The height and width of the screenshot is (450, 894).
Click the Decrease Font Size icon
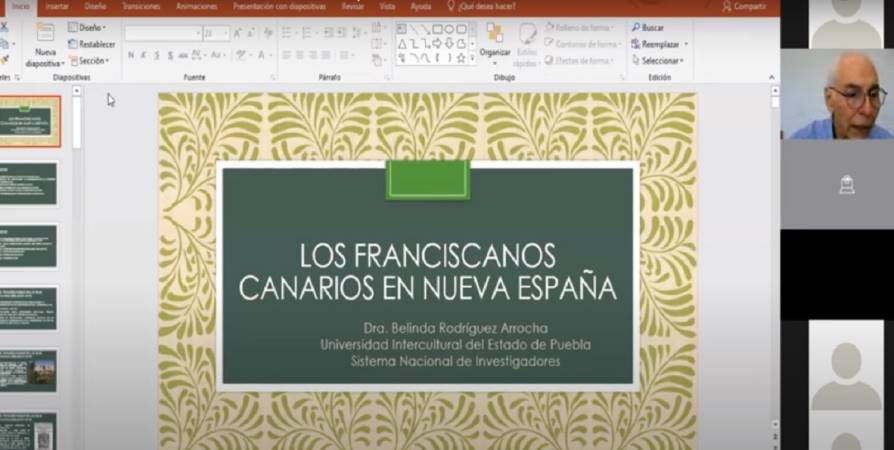(x=250, y=33)
